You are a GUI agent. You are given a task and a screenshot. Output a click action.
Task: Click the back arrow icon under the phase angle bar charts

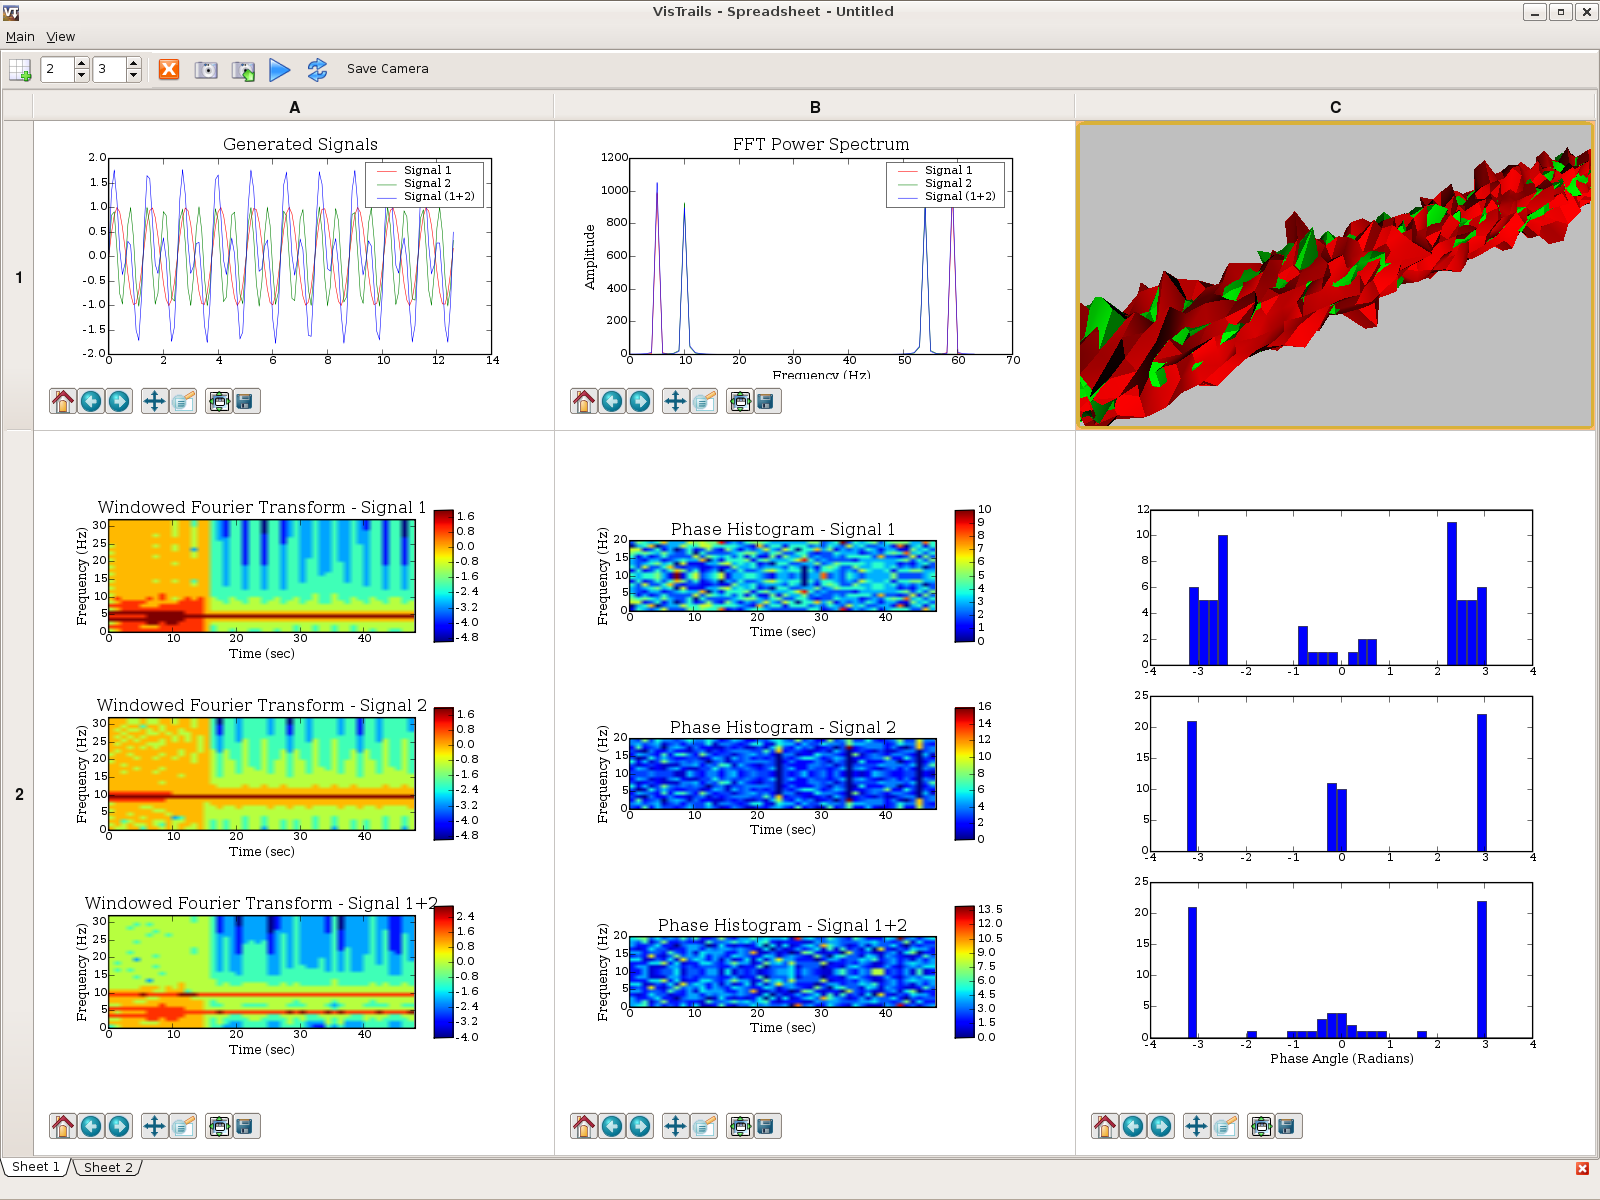pyautogui.click(x=1133, y=1127)
